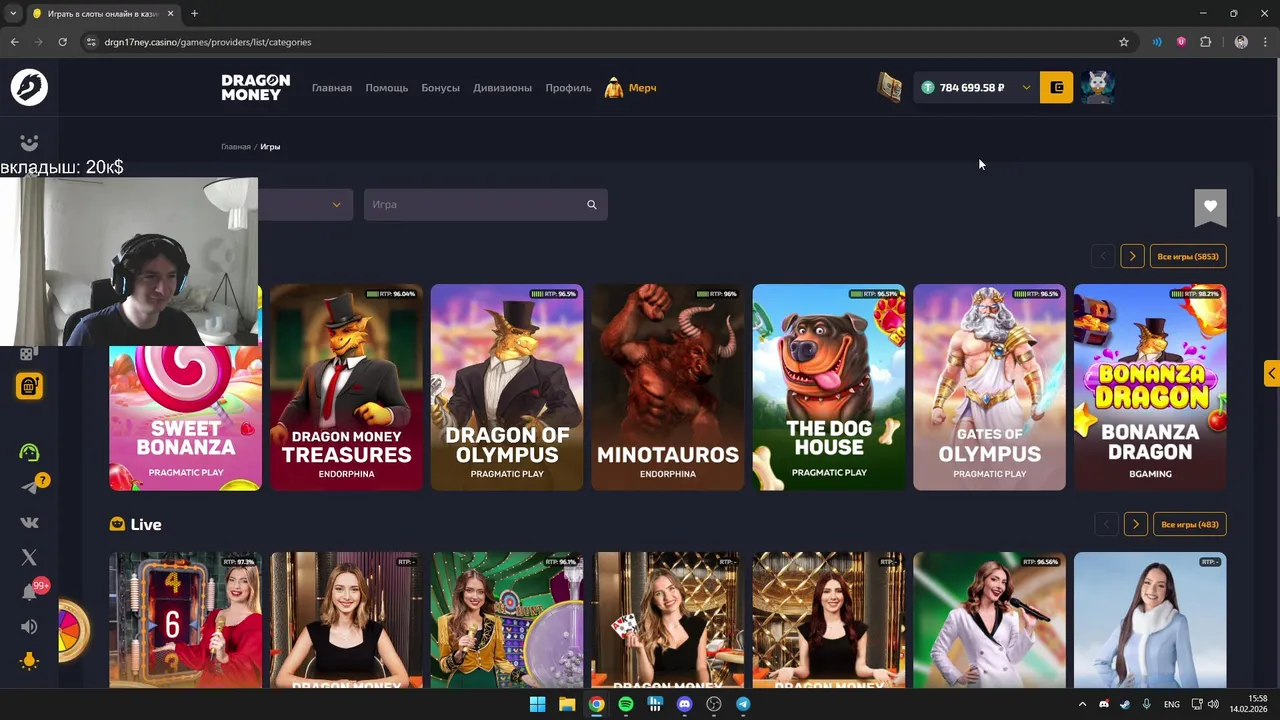Image resolution: width=1280 pixels, height=720 pixels.
Task: Focus the Игра search input field
Action: pos(486,205)
